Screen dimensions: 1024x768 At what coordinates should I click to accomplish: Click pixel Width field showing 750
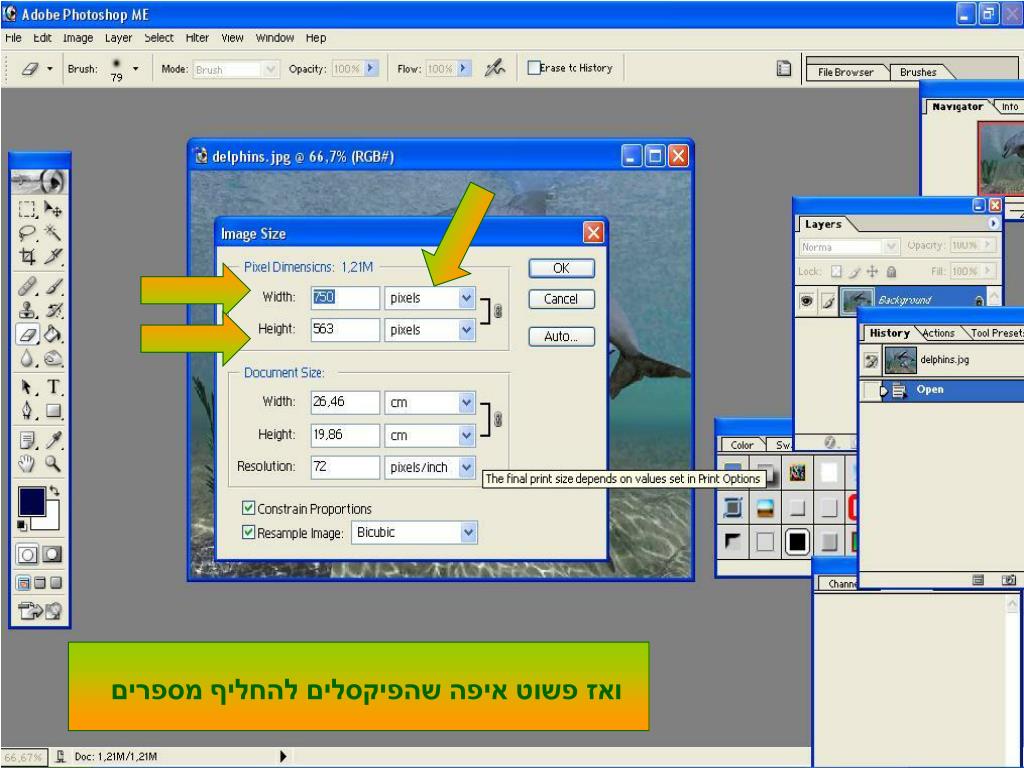345,298
